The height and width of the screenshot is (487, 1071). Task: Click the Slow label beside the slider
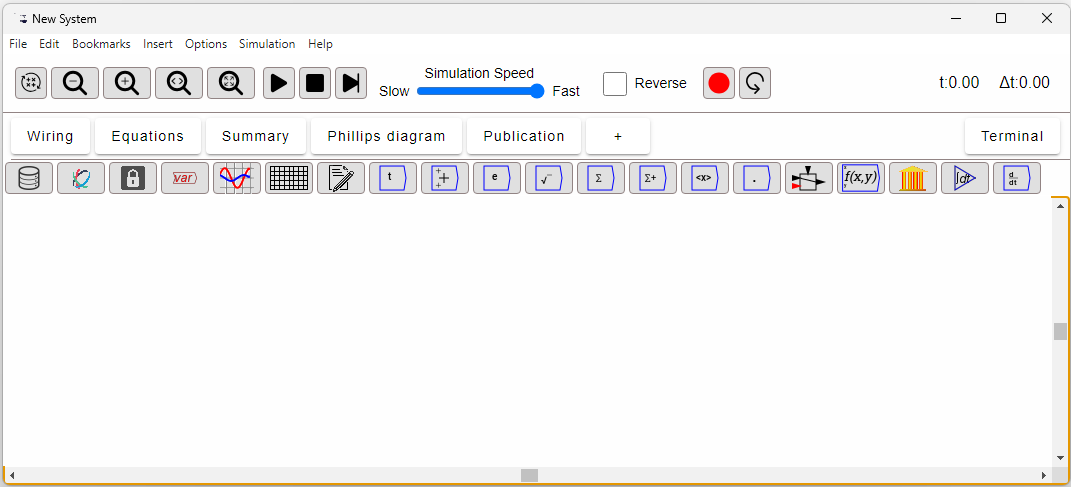tap(394, 91)
